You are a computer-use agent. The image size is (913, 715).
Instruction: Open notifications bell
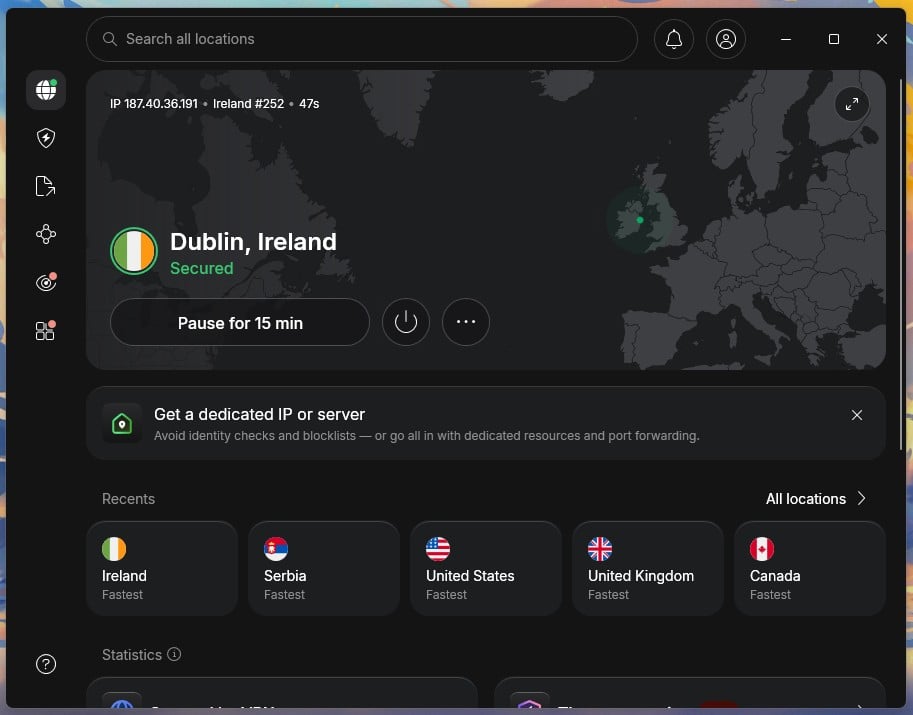coord(674,39)
